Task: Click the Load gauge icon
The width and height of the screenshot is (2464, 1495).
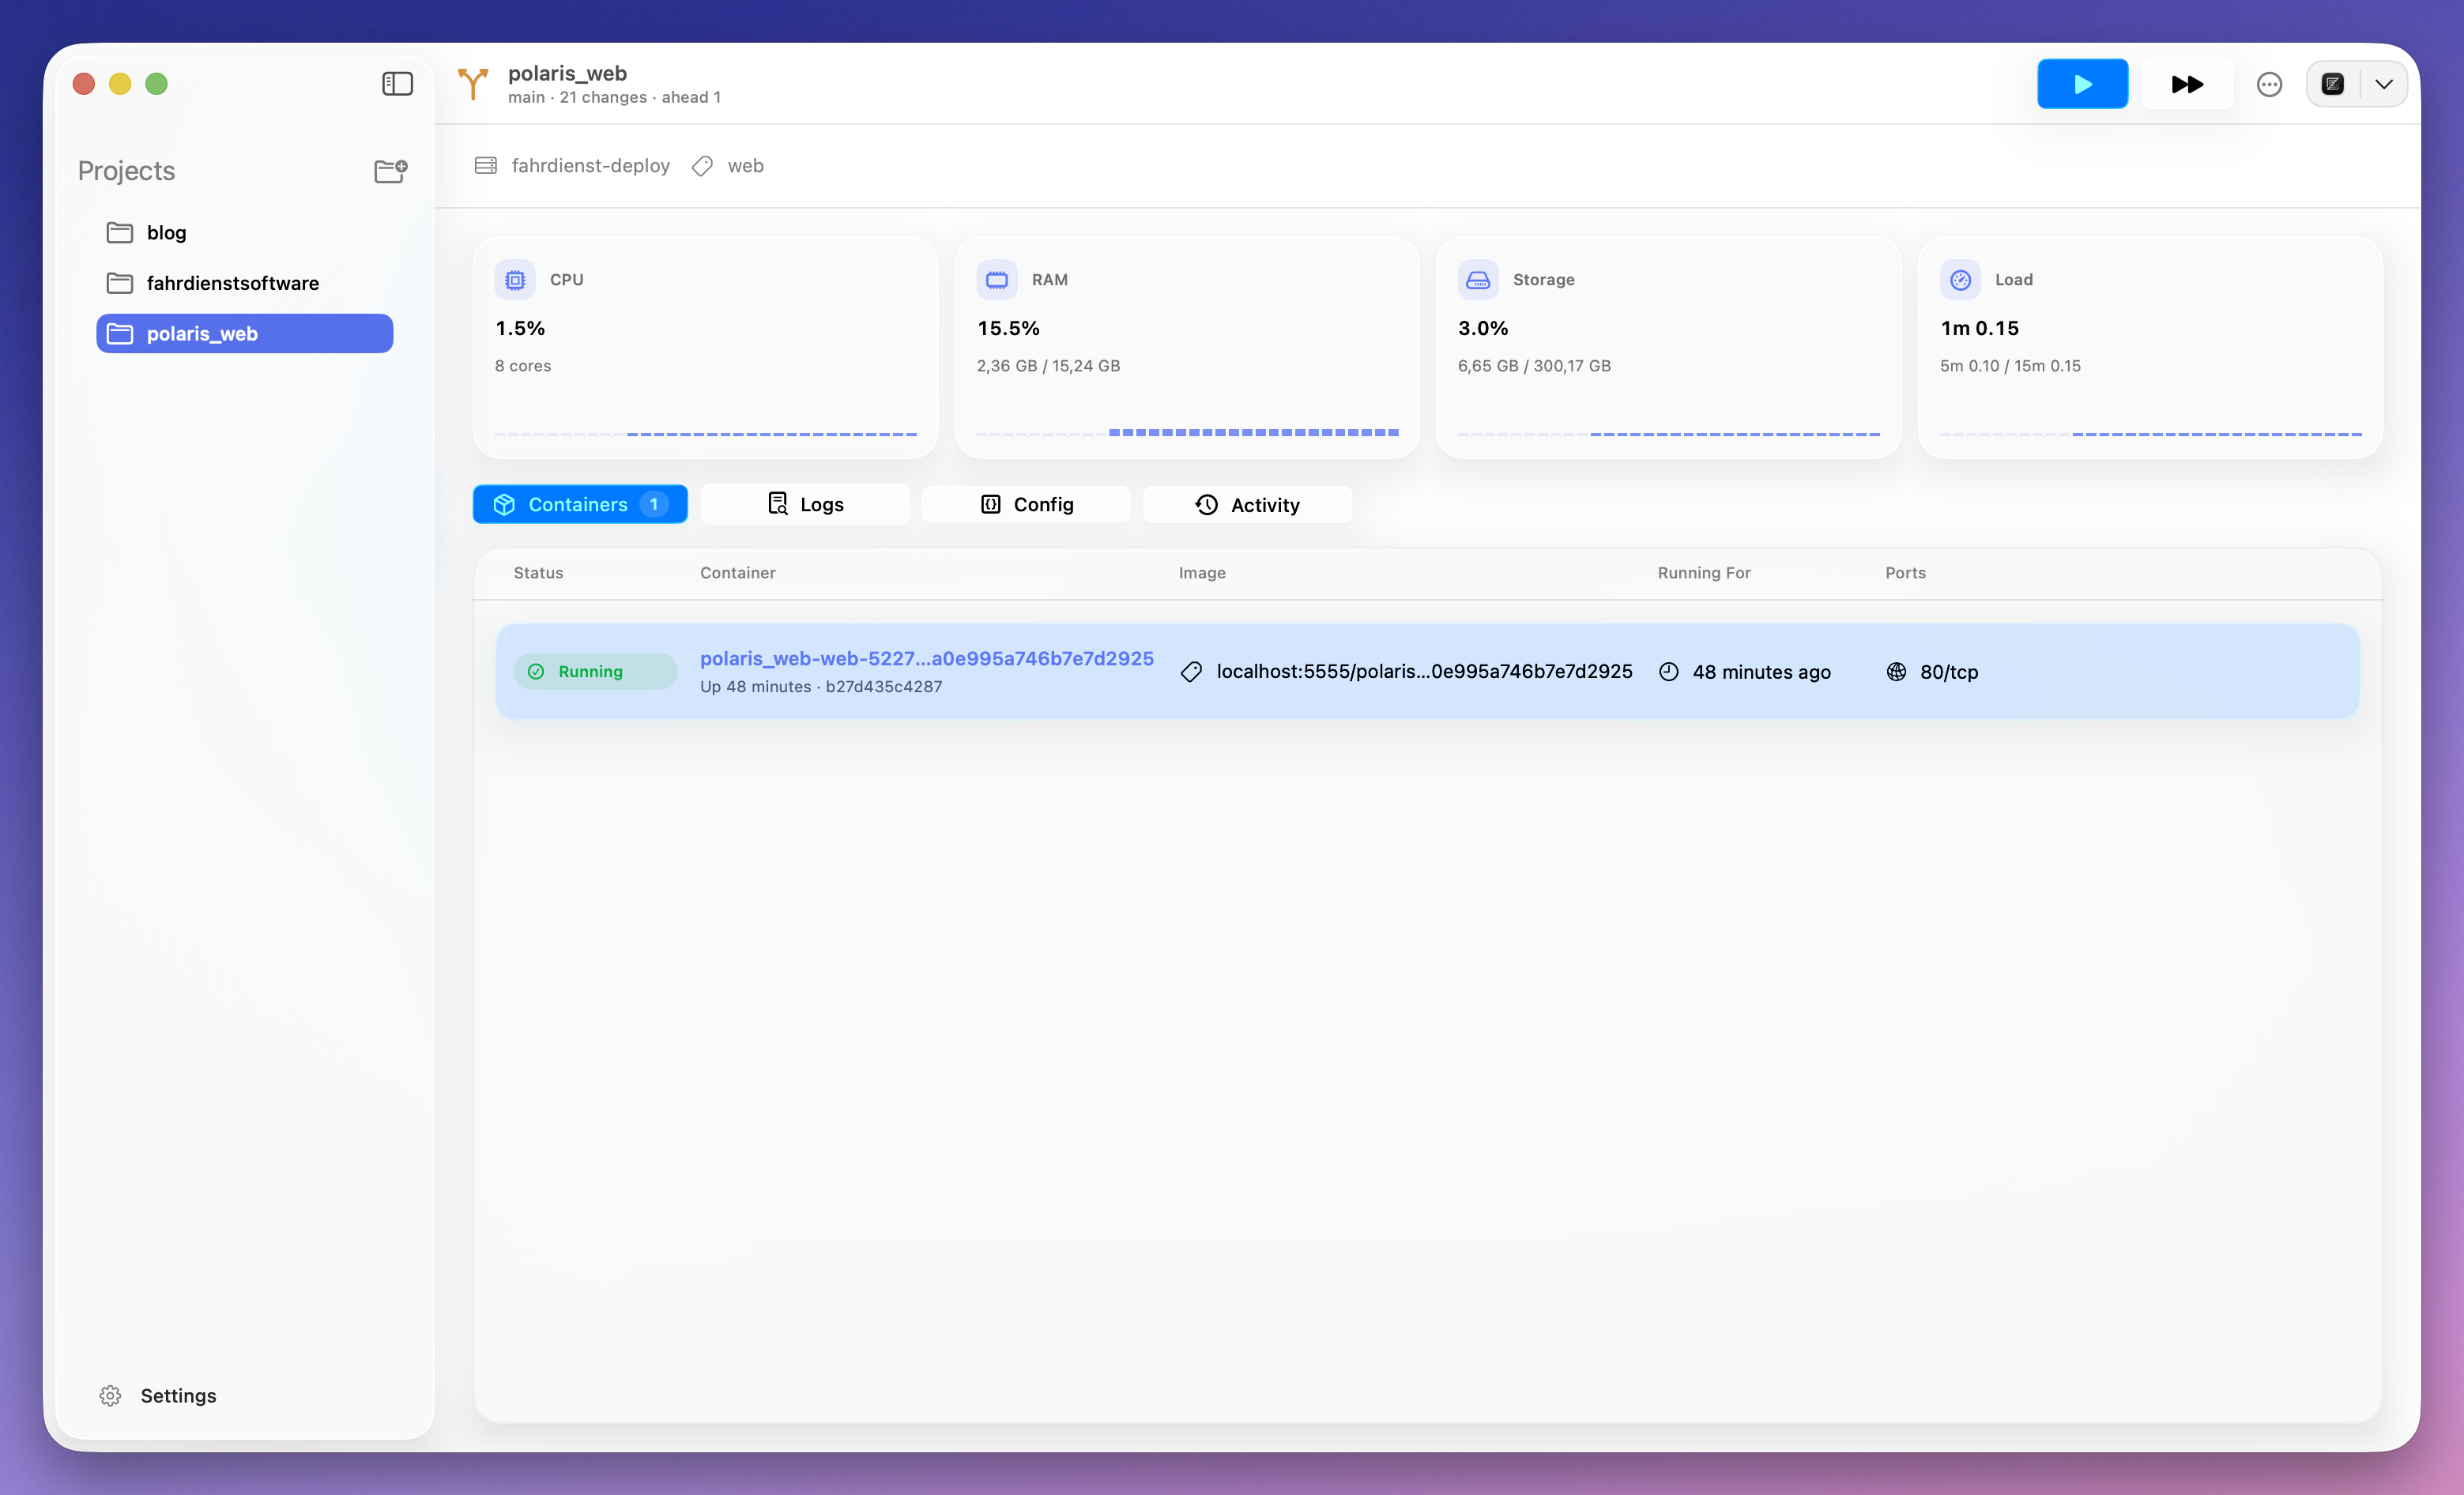Action: 1960,280
